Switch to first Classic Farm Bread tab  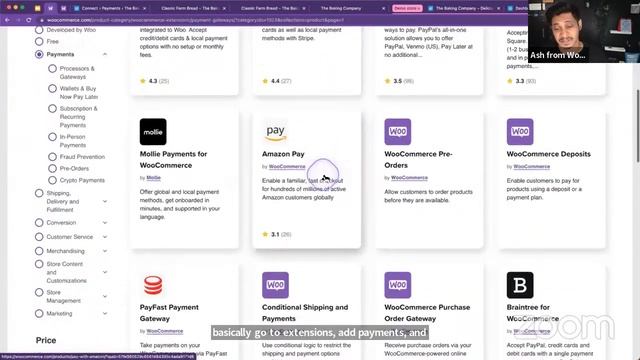point(190,8)
